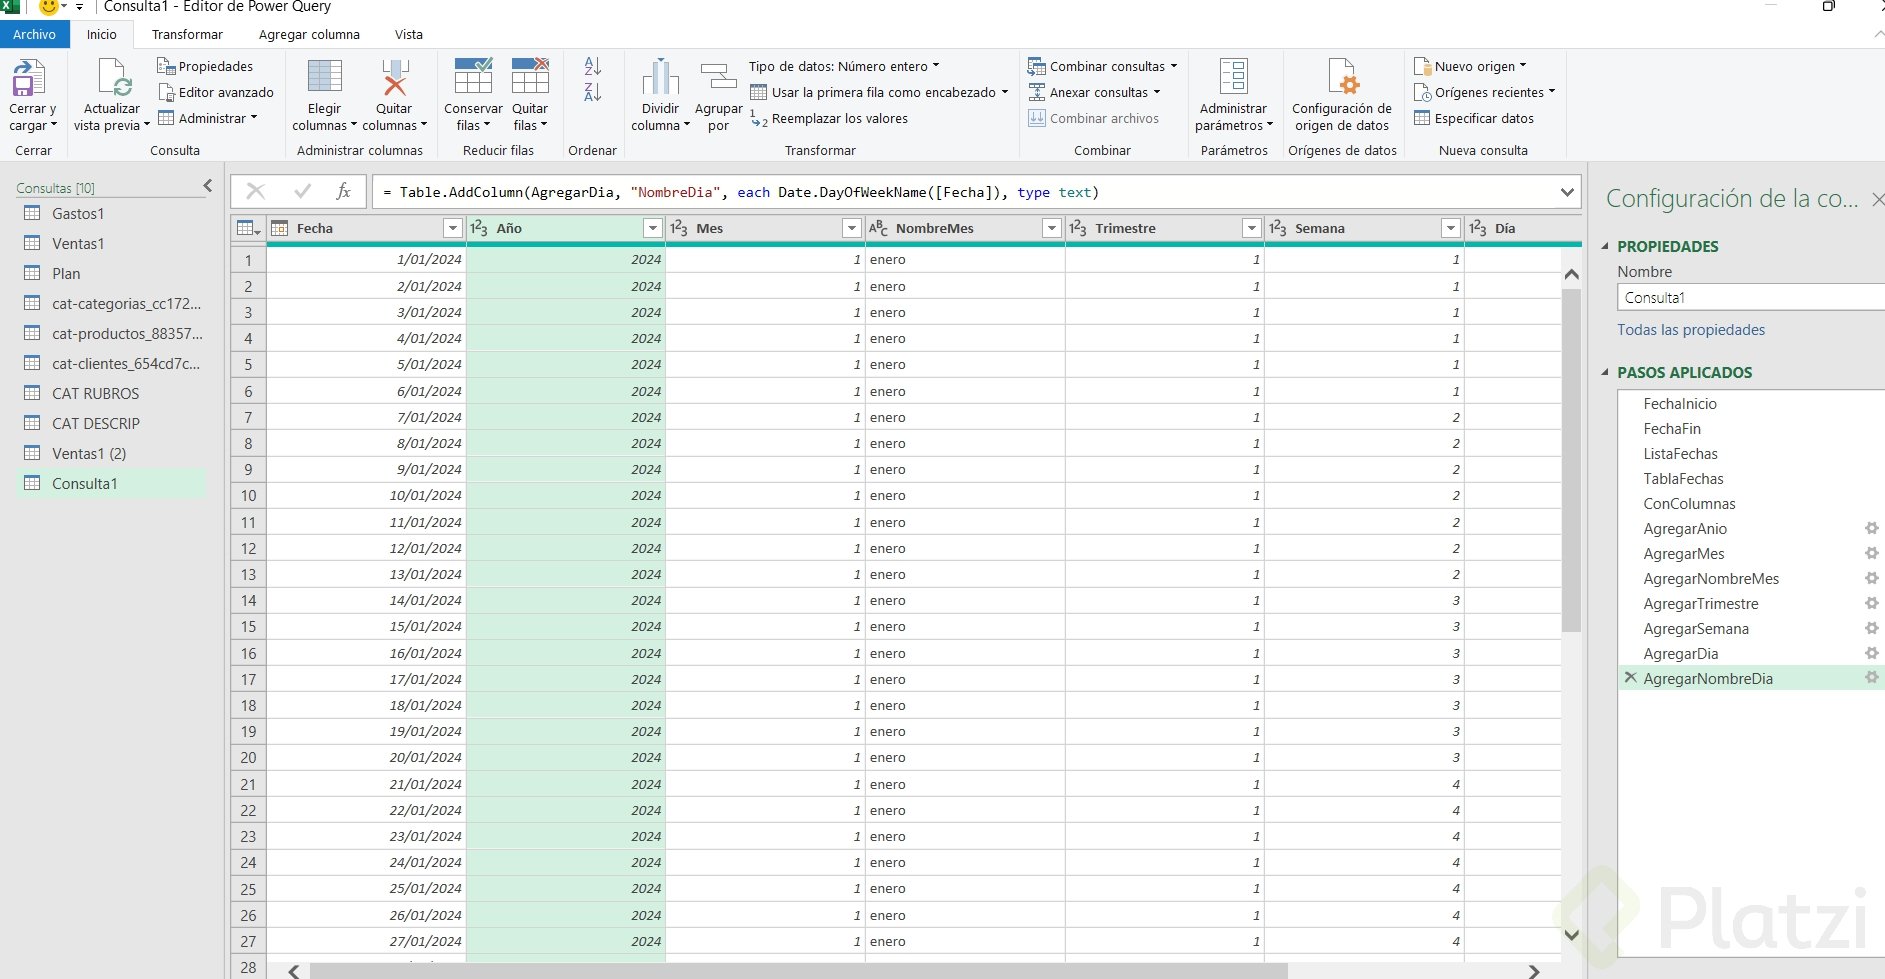Click the Agrupar por icon
The width and height of the screenshot is (1885, 979).
pos(718,78)
